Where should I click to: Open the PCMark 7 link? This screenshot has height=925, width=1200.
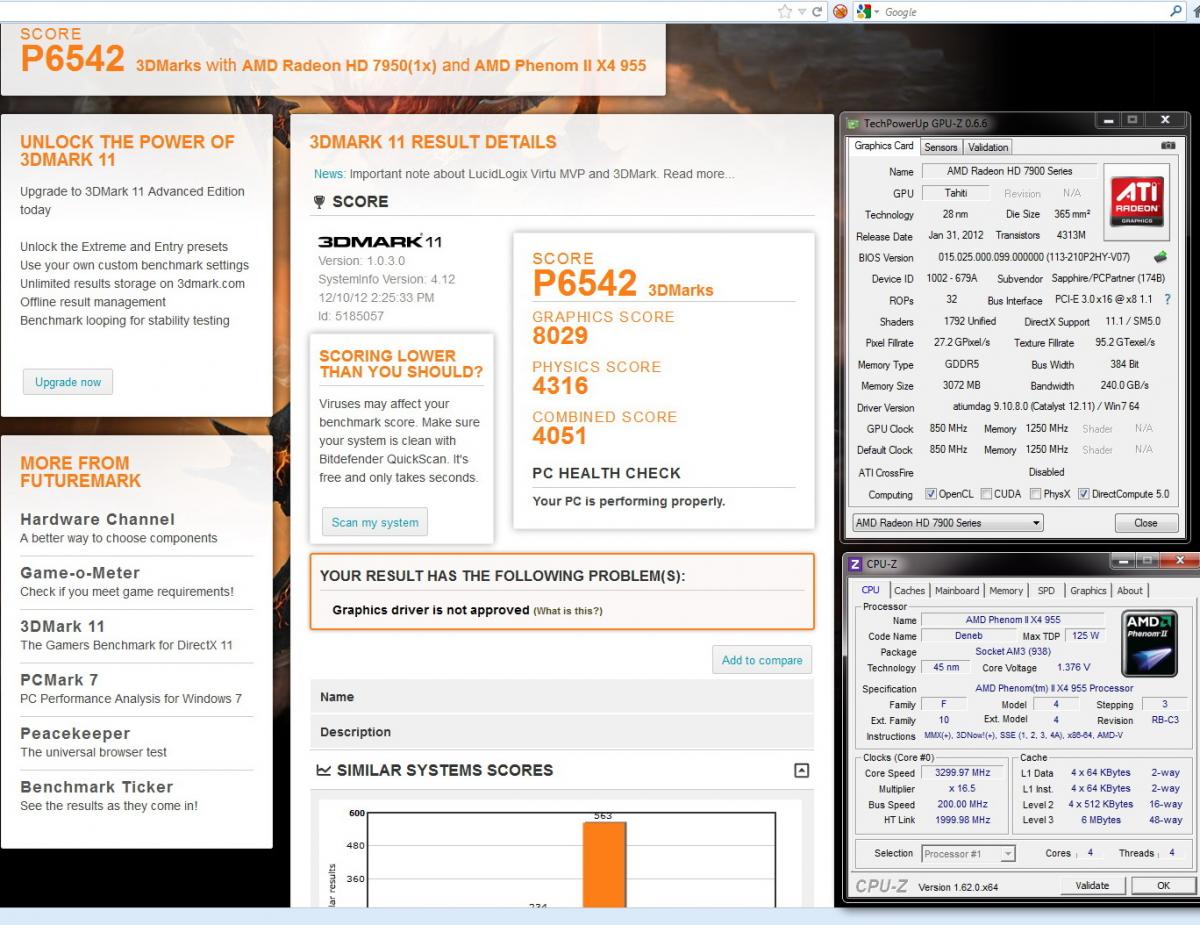(x=59, y=680)
